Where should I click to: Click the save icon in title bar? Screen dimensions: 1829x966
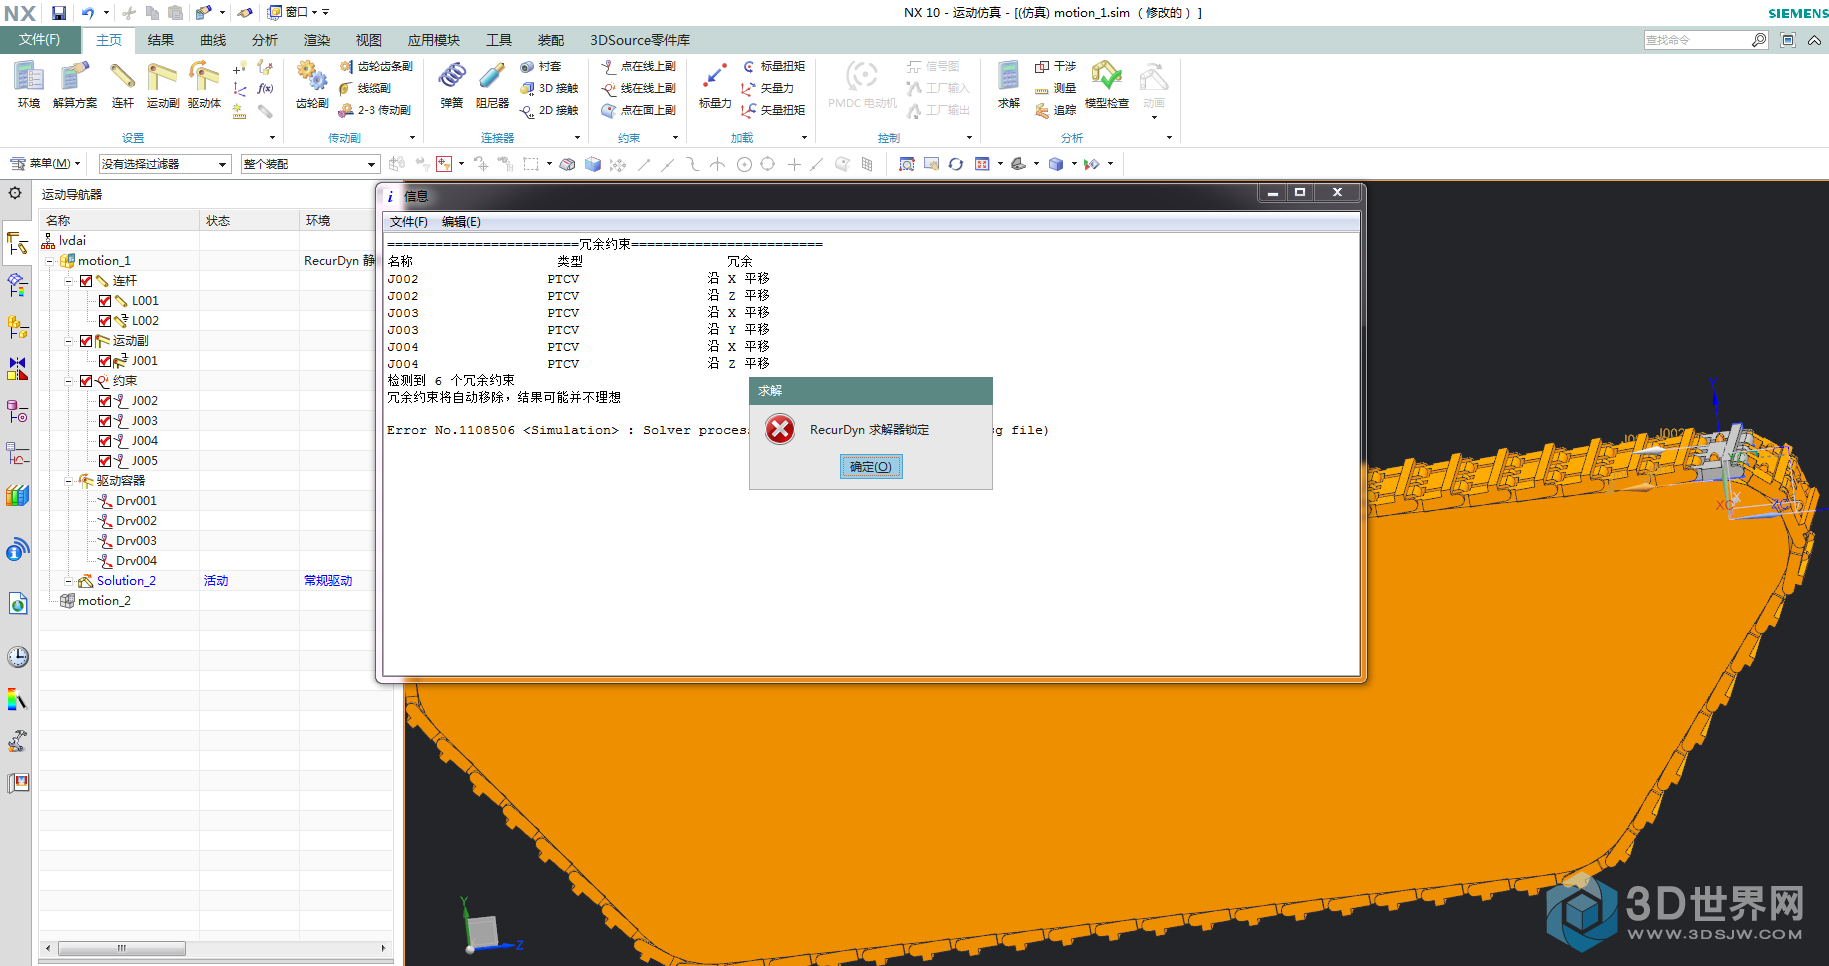point(59,13)
